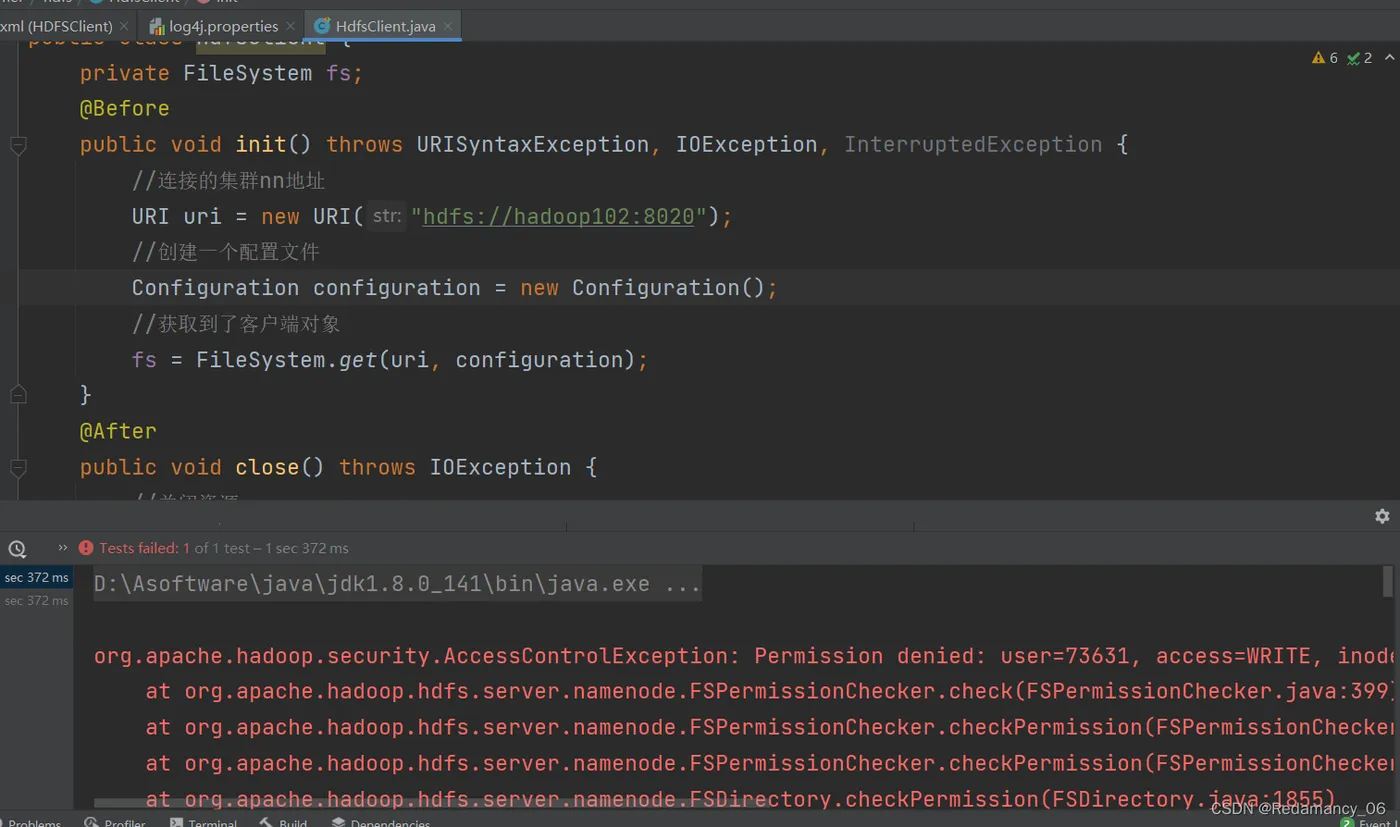Viewport: 1400px width, 827px height.
Task: Open the Dependencies tool window
Action: point(381,822)
